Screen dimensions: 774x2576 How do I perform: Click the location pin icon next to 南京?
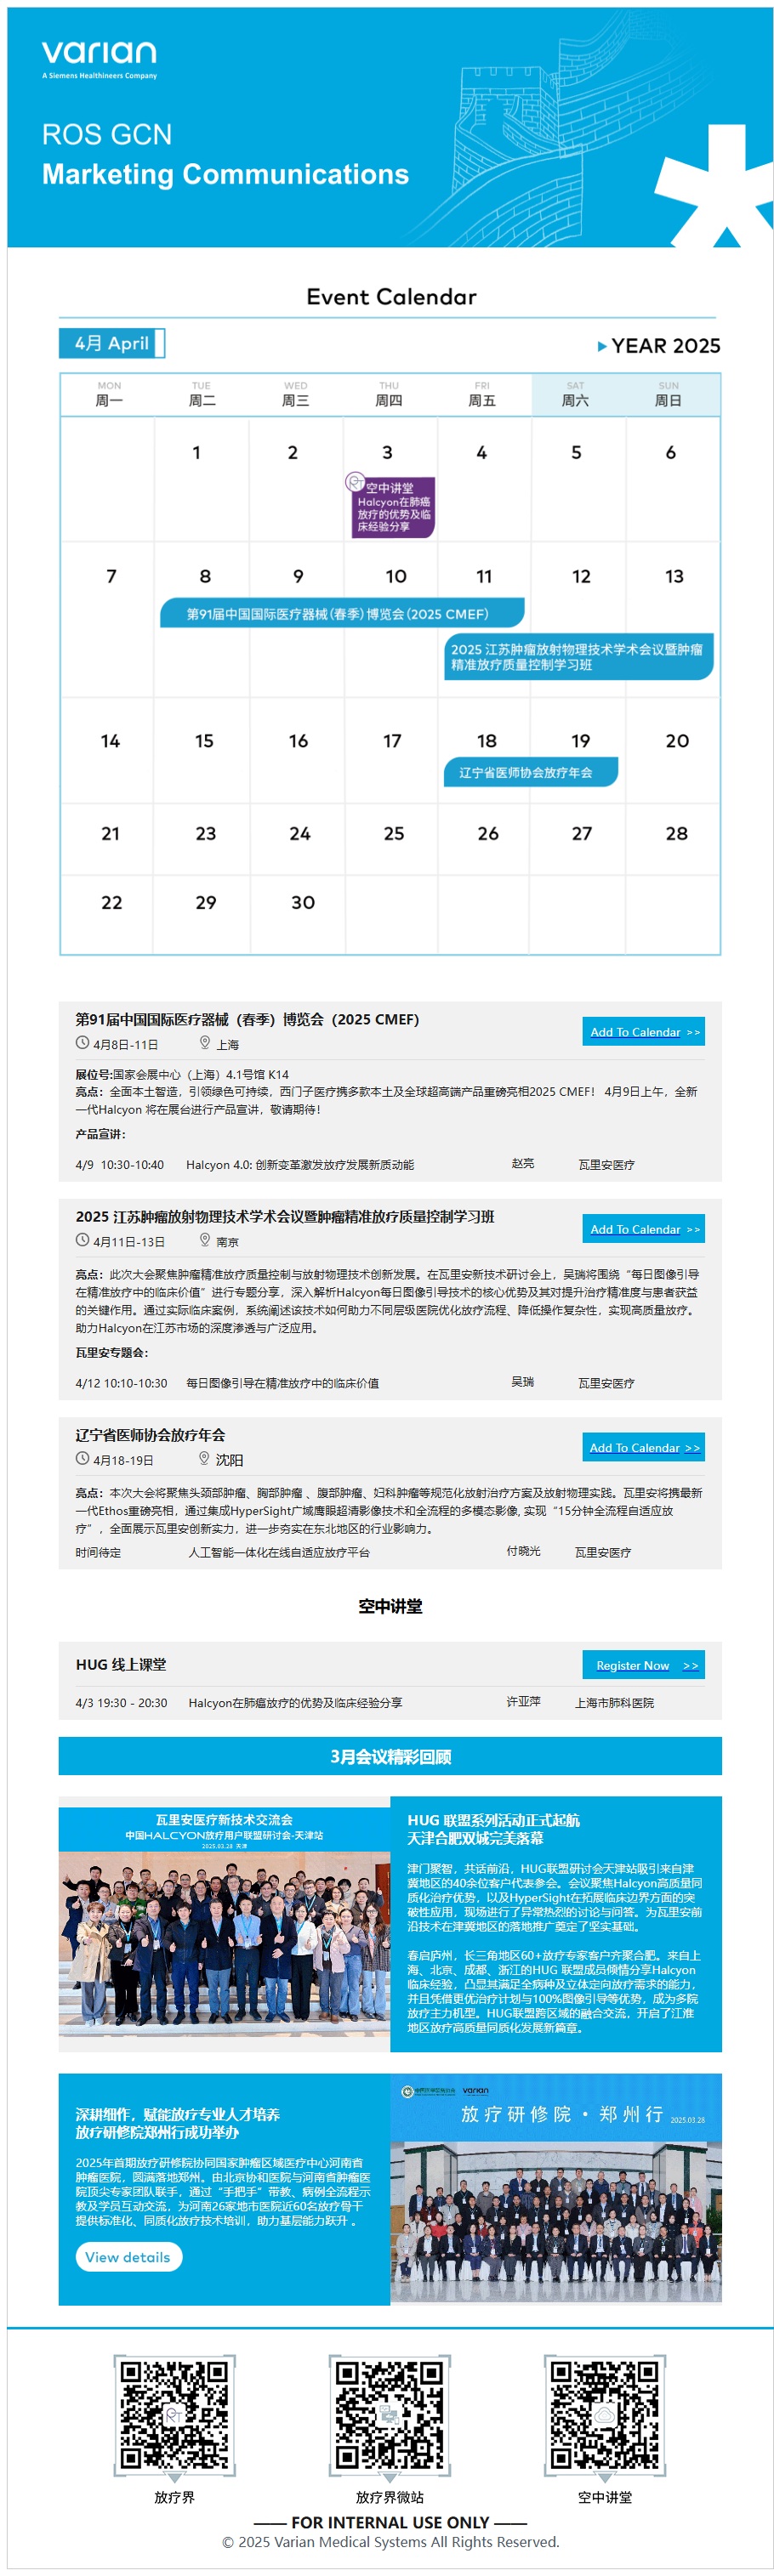205,1240
